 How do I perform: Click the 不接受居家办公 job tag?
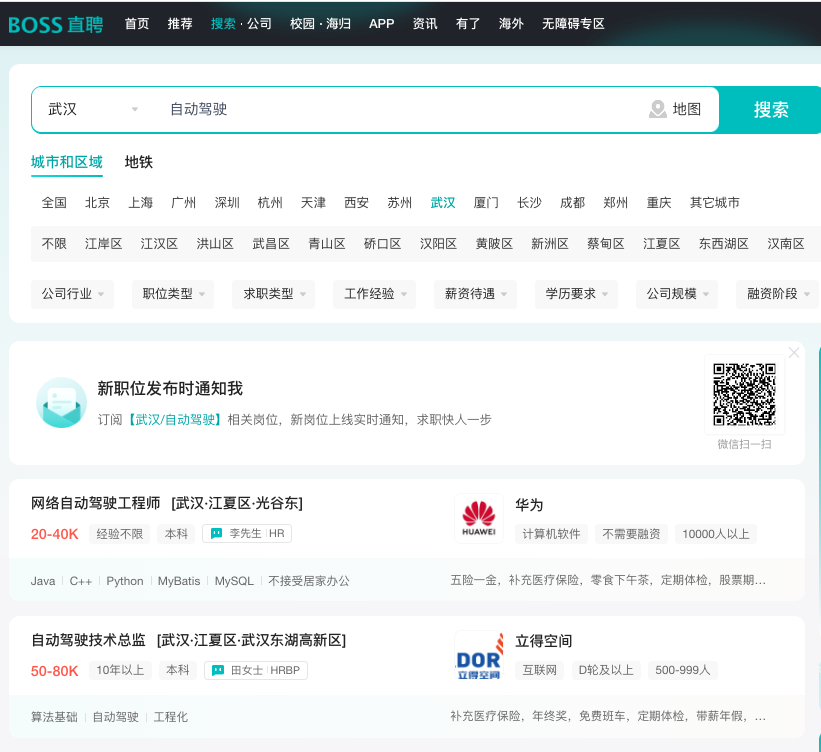point(309,581)
